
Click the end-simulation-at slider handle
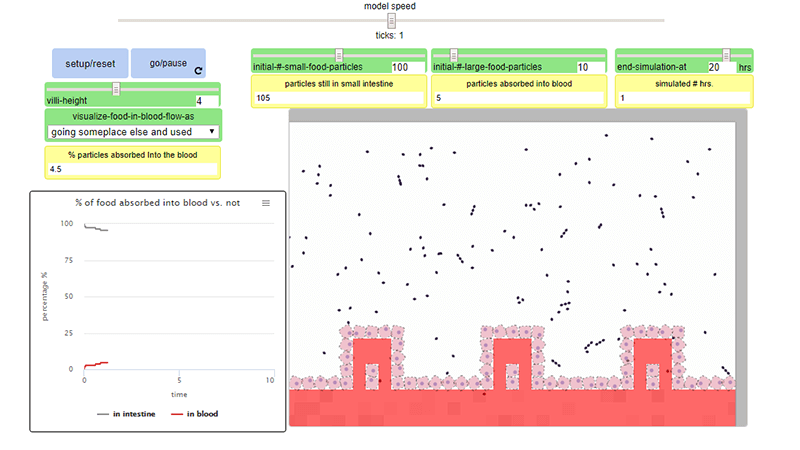coord(726,54)
